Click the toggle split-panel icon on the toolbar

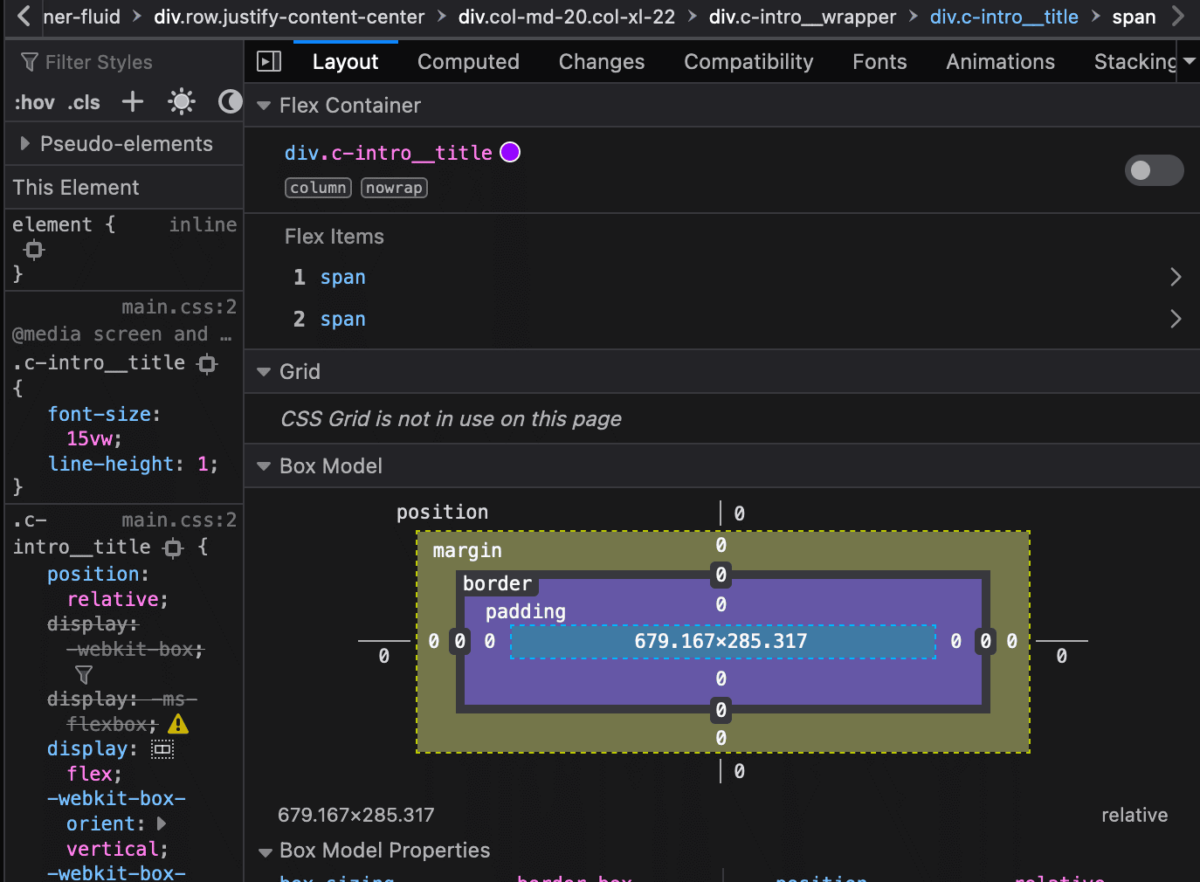pyautogui.click(x=268, y=61)
